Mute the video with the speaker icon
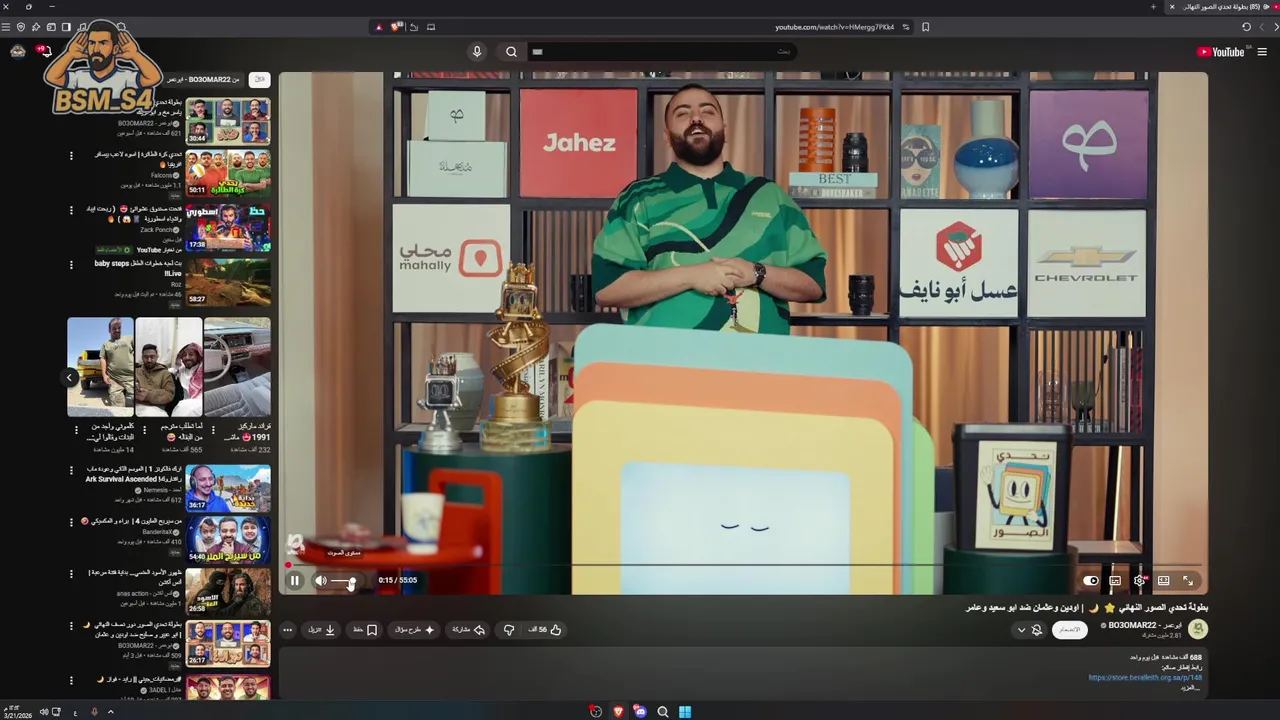This screenshot has height=720, width=1280. [321, 580]
